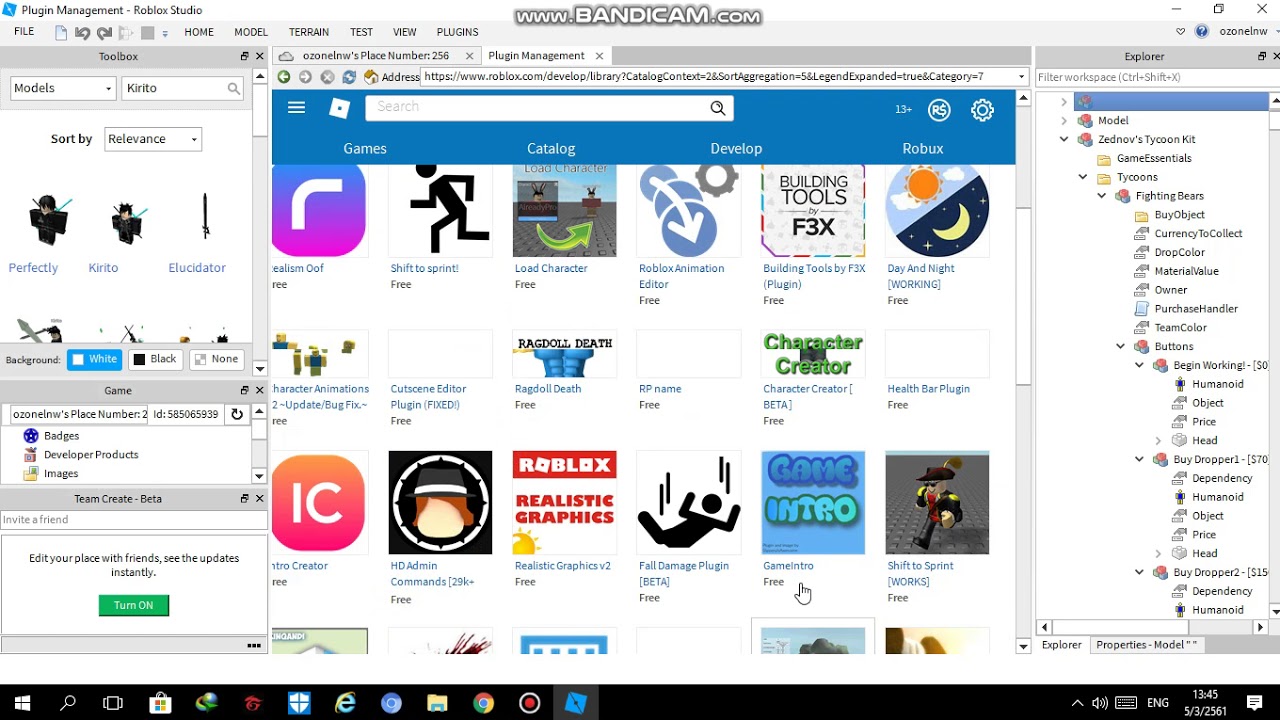Refresh the Game panel with reload icon
The height and width of the screenshot is (720, 1280).
(x=237, y=414)
